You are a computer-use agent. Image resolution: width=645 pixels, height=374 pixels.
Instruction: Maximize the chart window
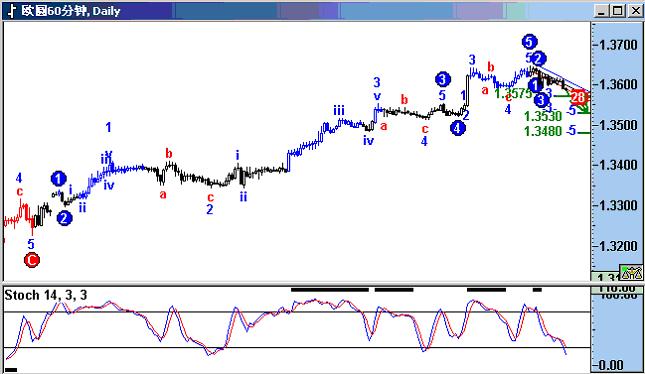pyautogui.click(x=618, y=11)
